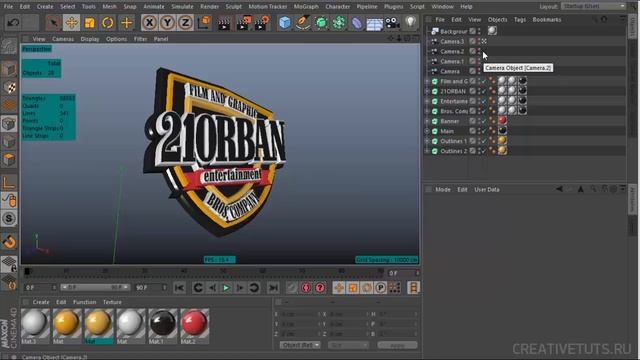
Task: Open Object Manager Tags menu
Action: click(520, 20)
